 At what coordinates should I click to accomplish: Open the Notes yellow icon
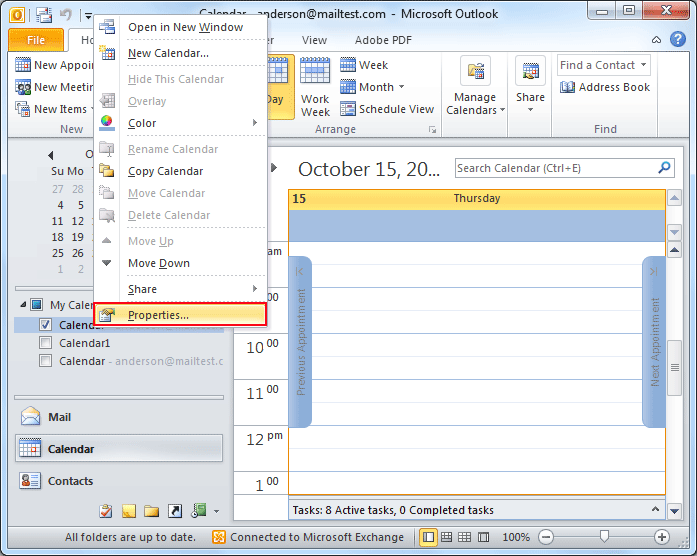(129, 512)
